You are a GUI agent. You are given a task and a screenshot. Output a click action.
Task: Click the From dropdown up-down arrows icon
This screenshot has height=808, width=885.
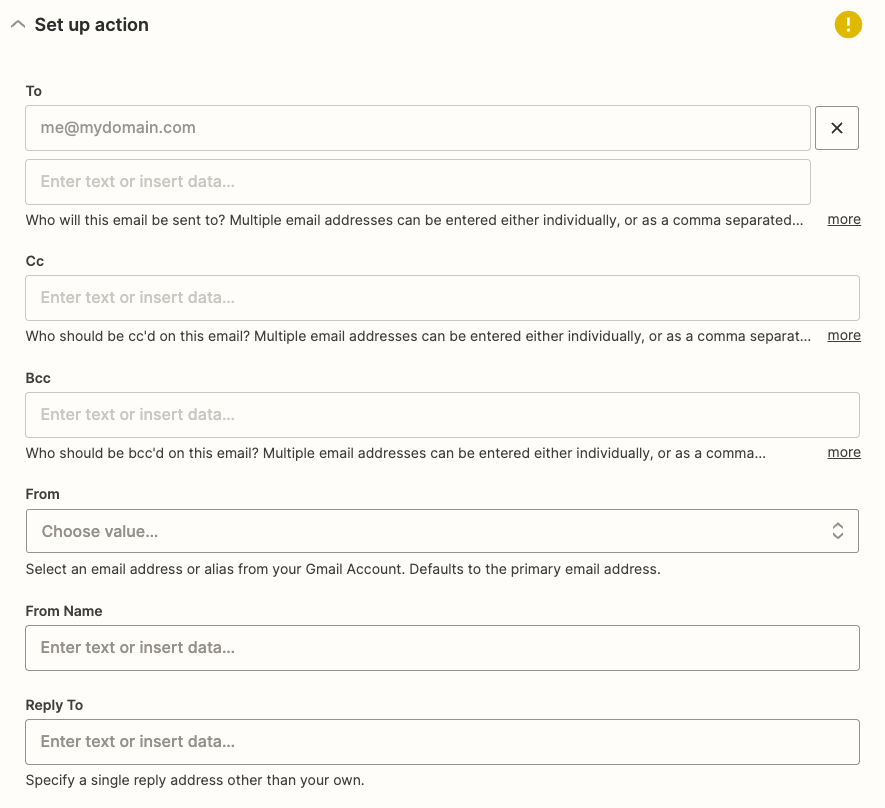point(838,531)
